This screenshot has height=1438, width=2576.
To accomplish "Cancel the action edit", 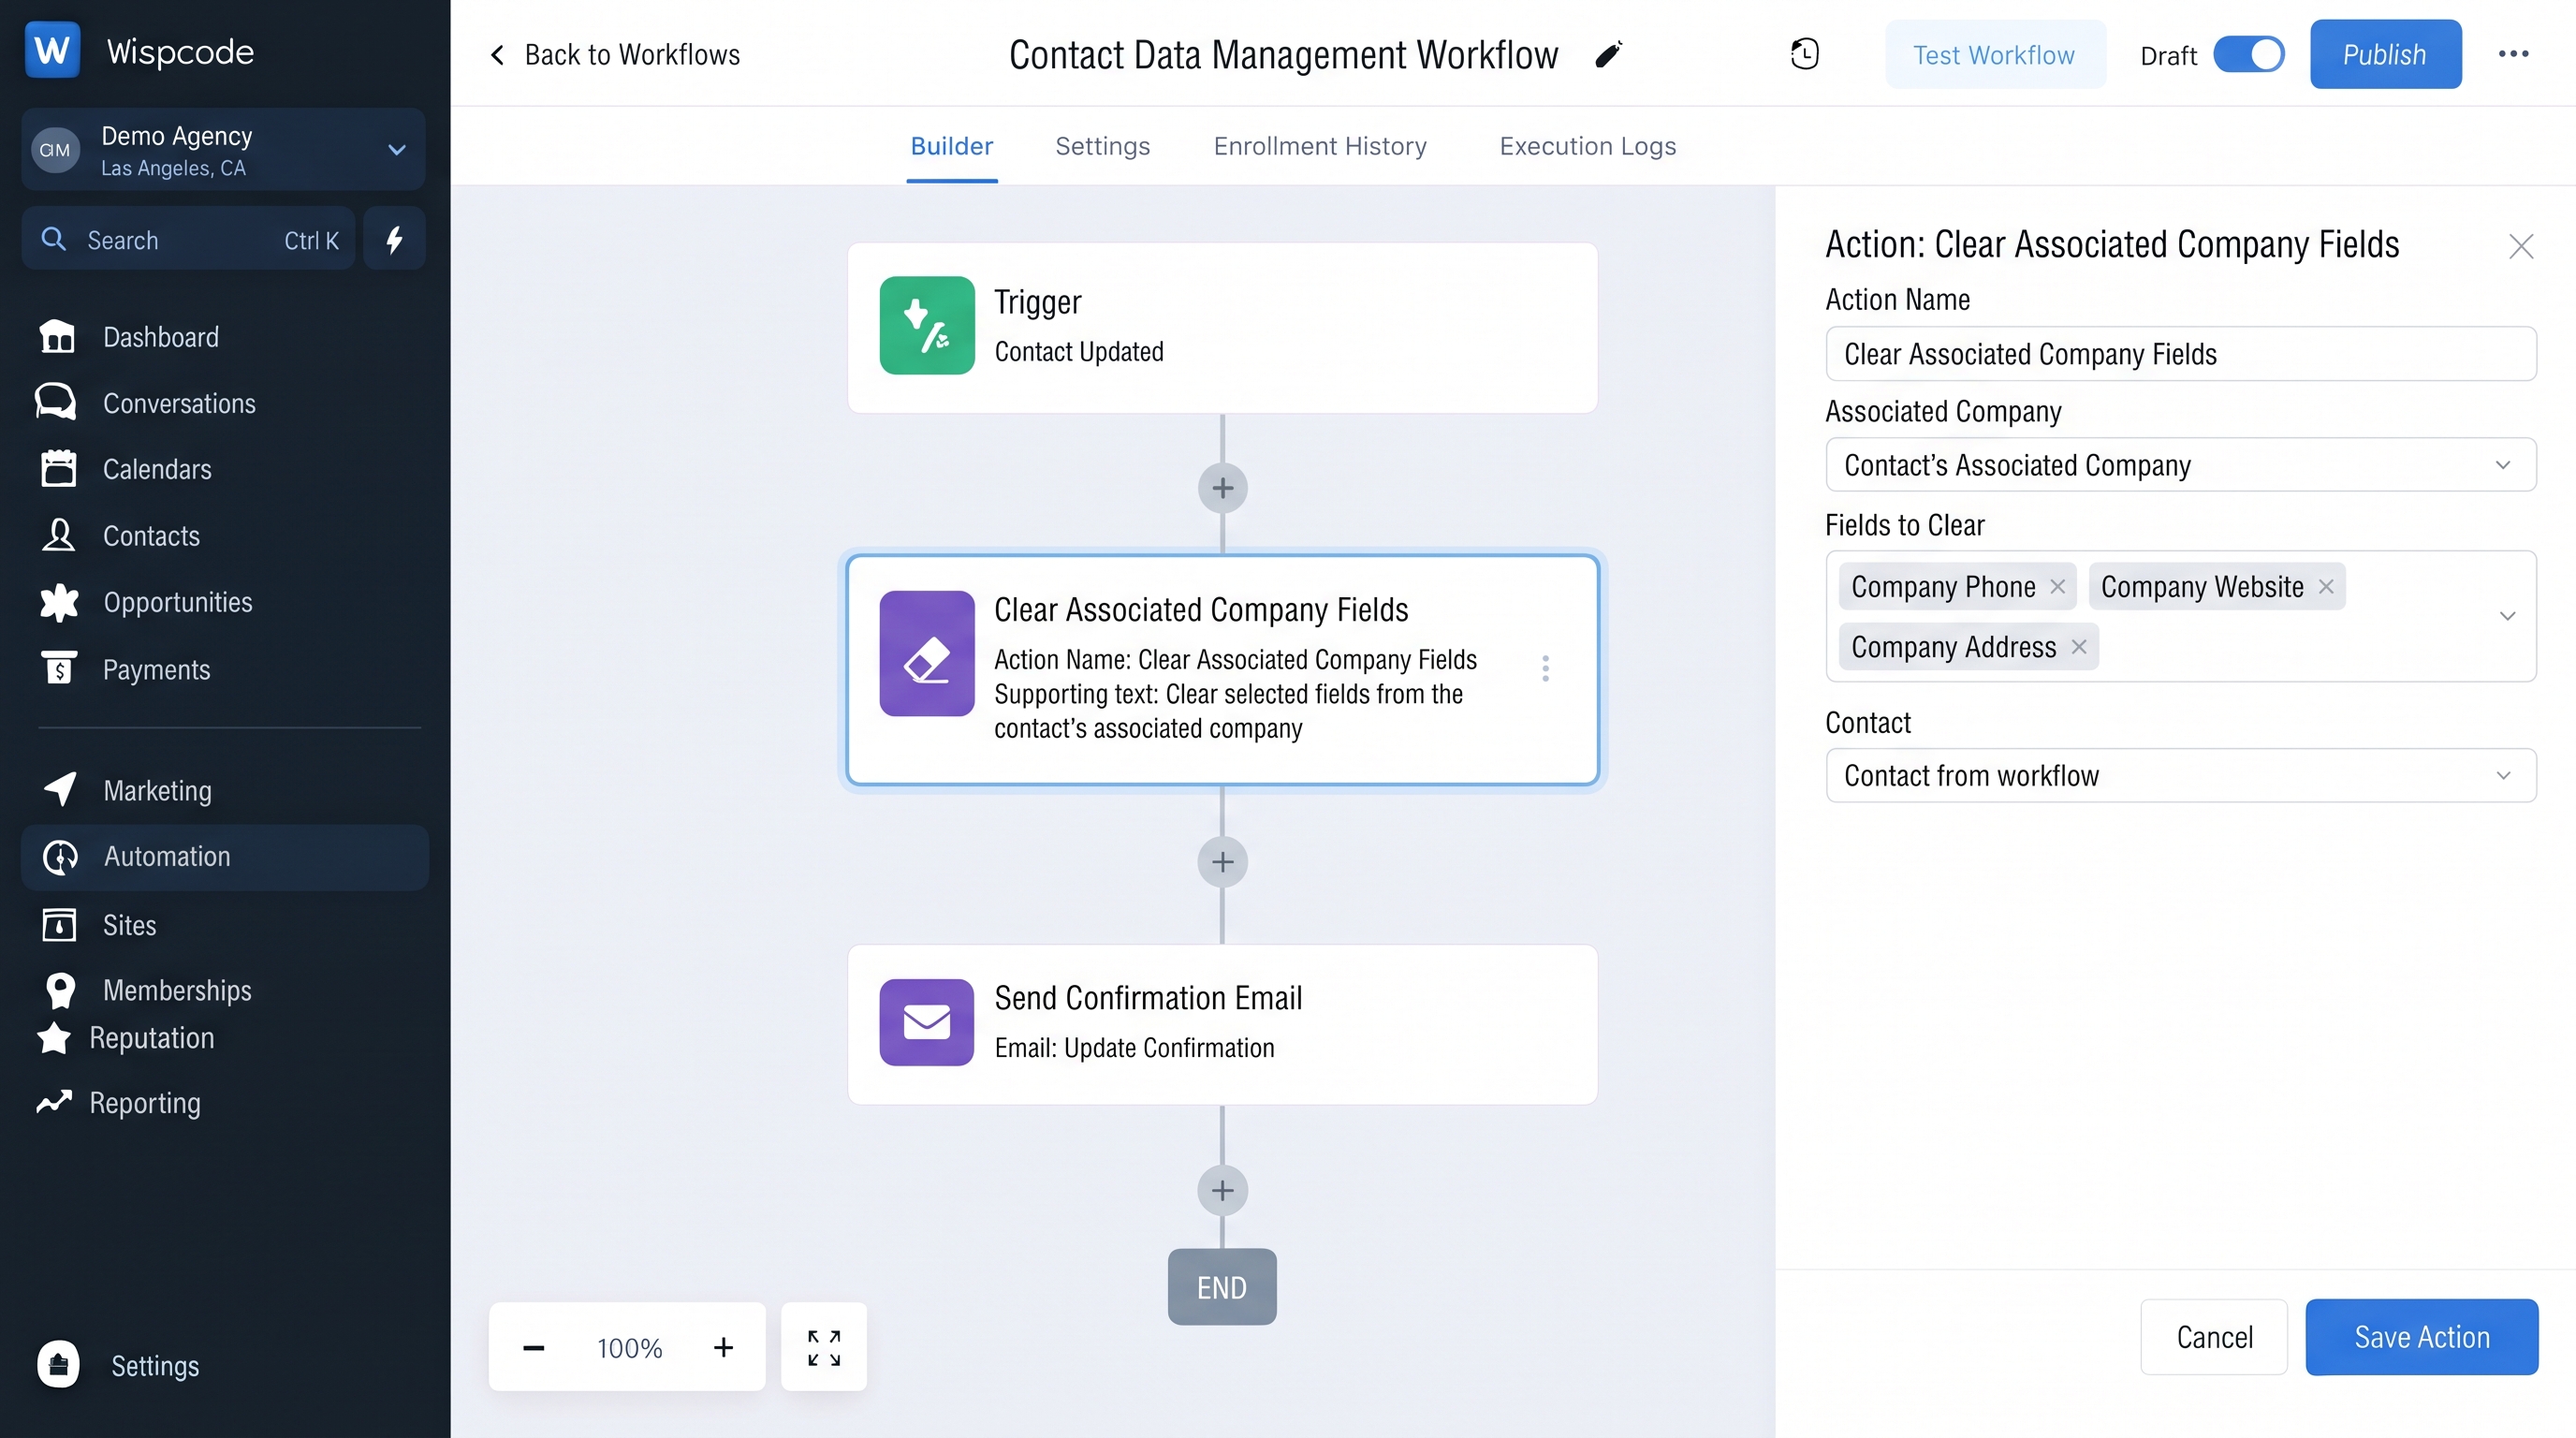I will (x=2214, y=1336).
